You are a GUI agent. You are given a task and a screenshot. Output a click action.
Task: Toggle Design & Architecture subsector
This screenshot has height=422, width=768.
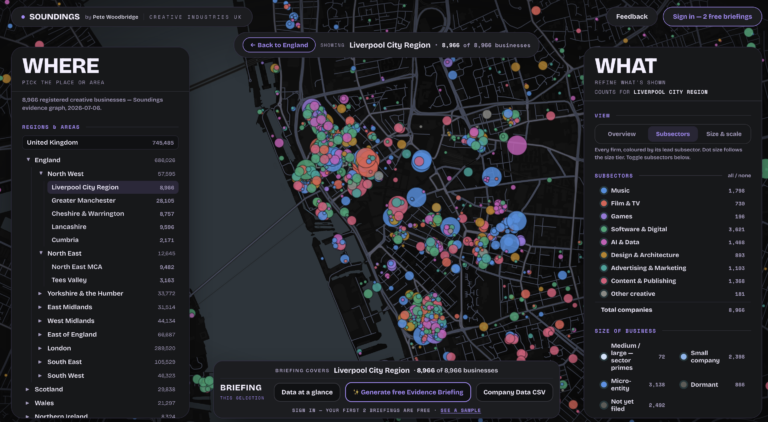point(672,255)
